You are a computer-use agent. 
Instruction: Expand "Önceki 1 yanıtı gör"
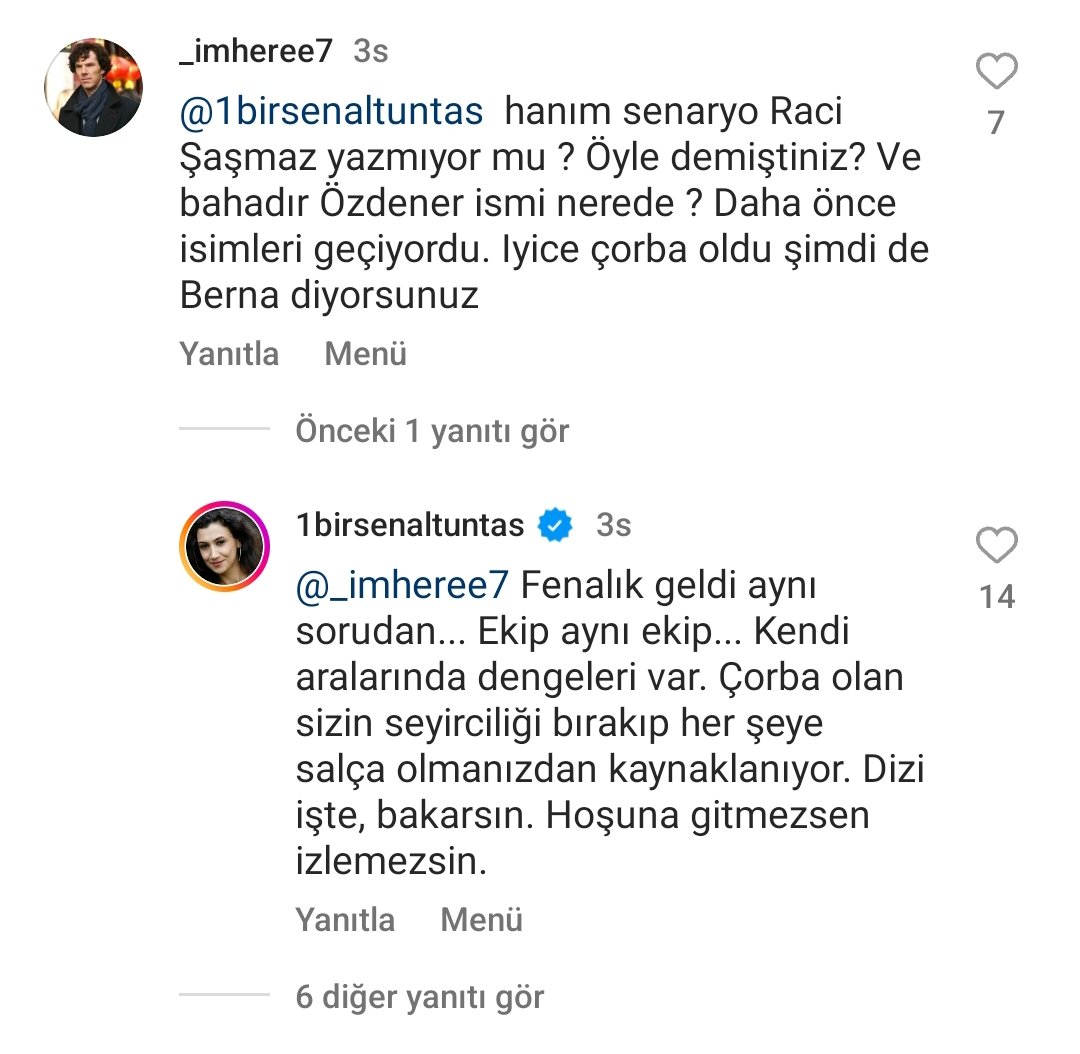coord(433,431)
